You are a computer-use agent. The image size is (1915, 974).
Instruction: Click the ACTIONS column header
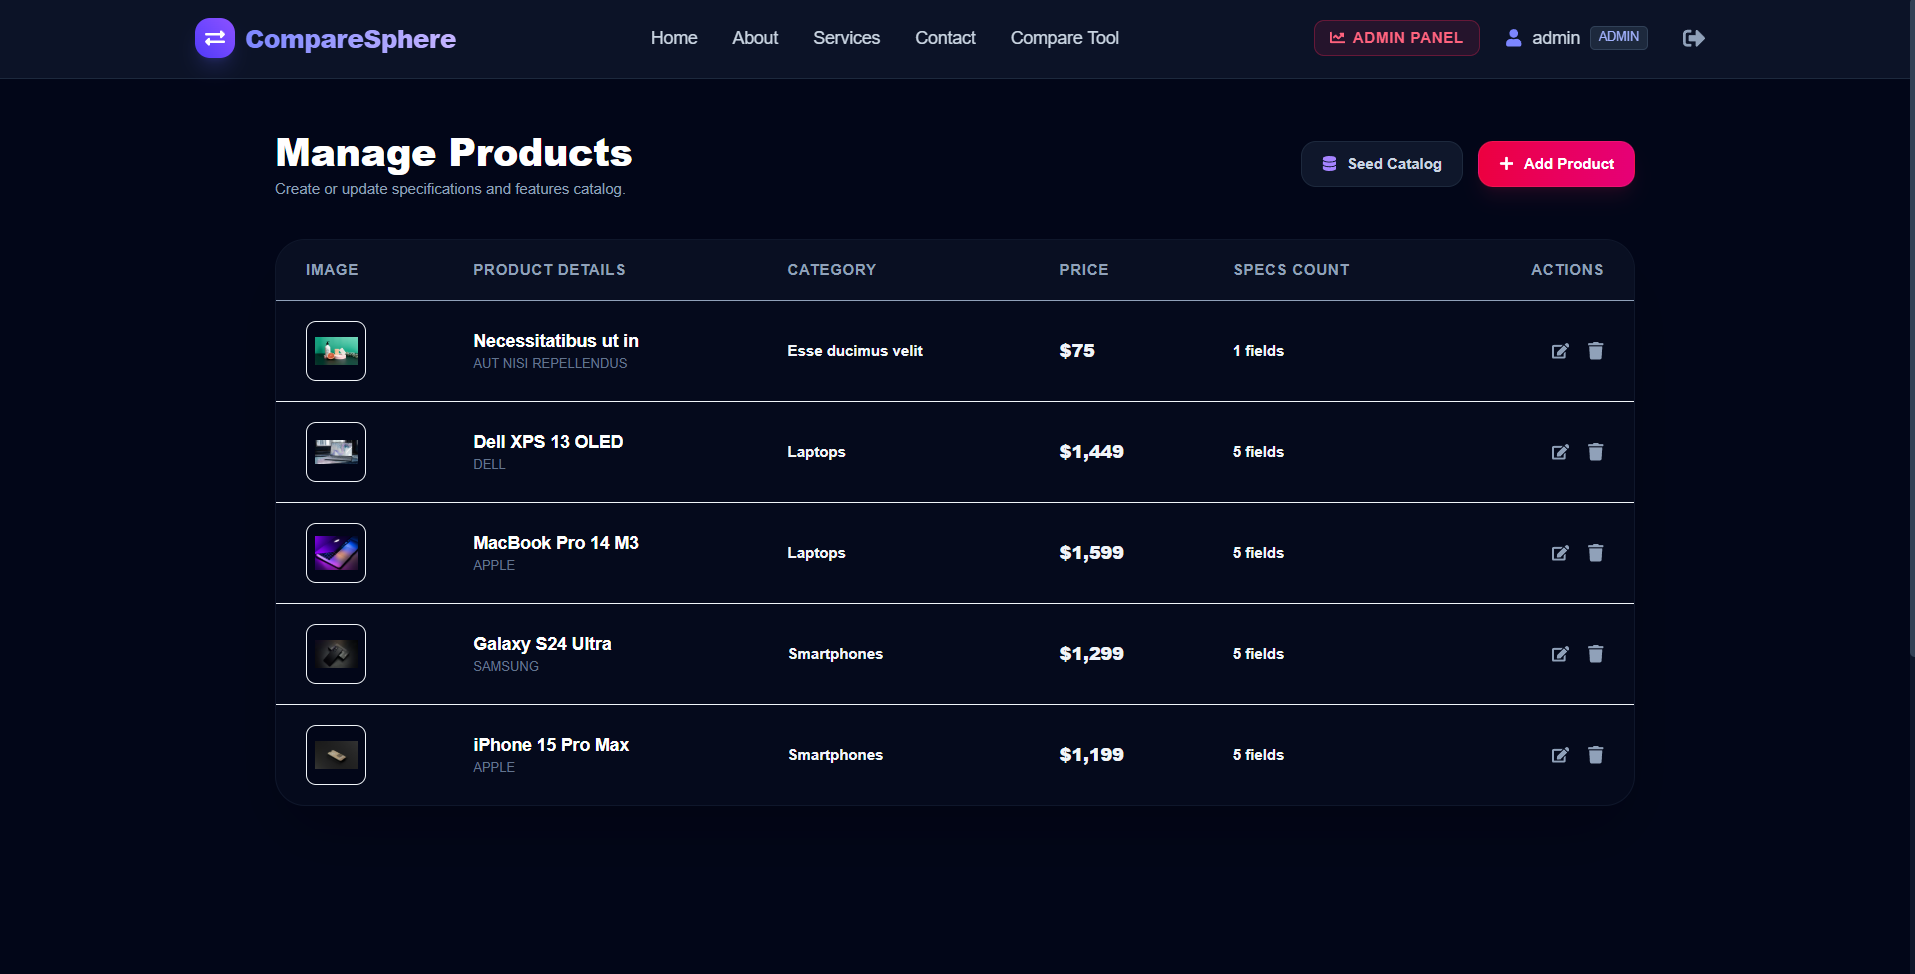click(x=1567, y=270)
